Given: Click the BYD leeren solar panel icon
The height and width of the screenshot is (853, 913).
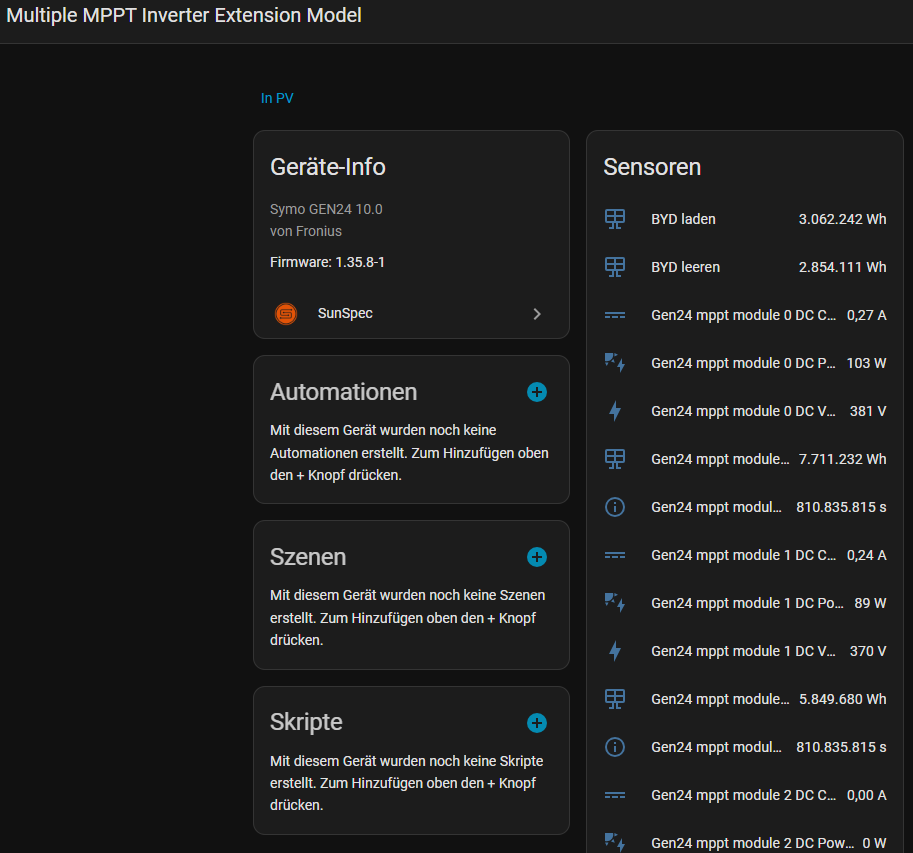Looking at the screenshot, I should [615, 267].
